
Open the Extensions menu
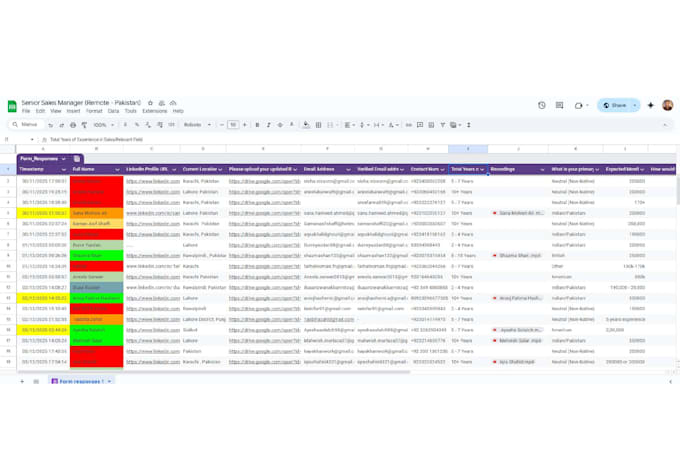[x=155, y=111]
